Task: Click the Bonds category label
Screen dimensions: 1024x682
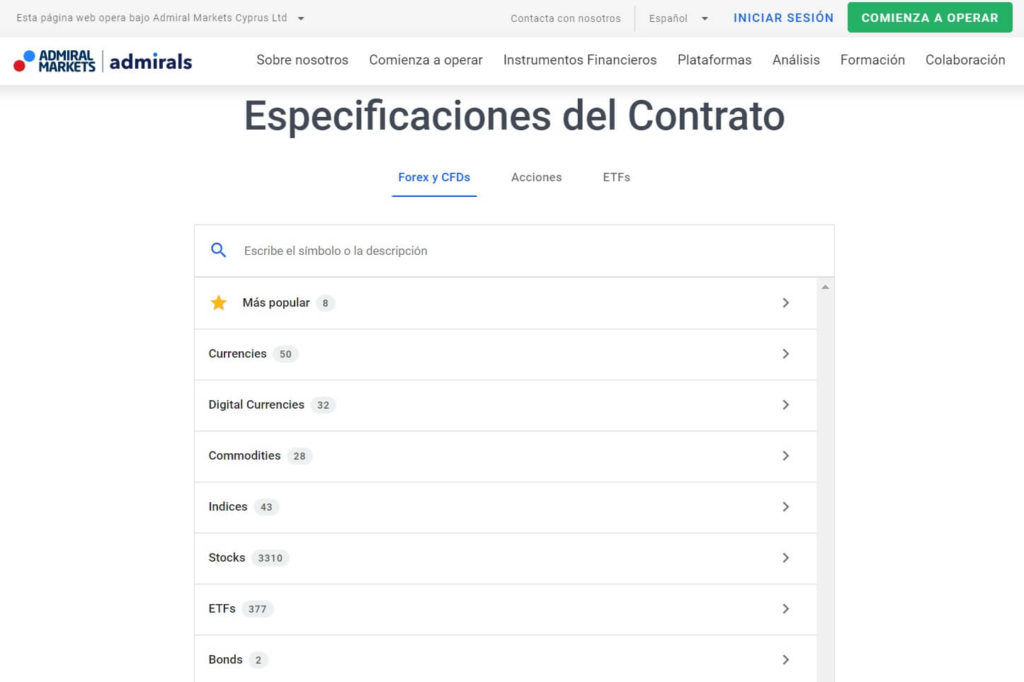Action: [225, 659]
